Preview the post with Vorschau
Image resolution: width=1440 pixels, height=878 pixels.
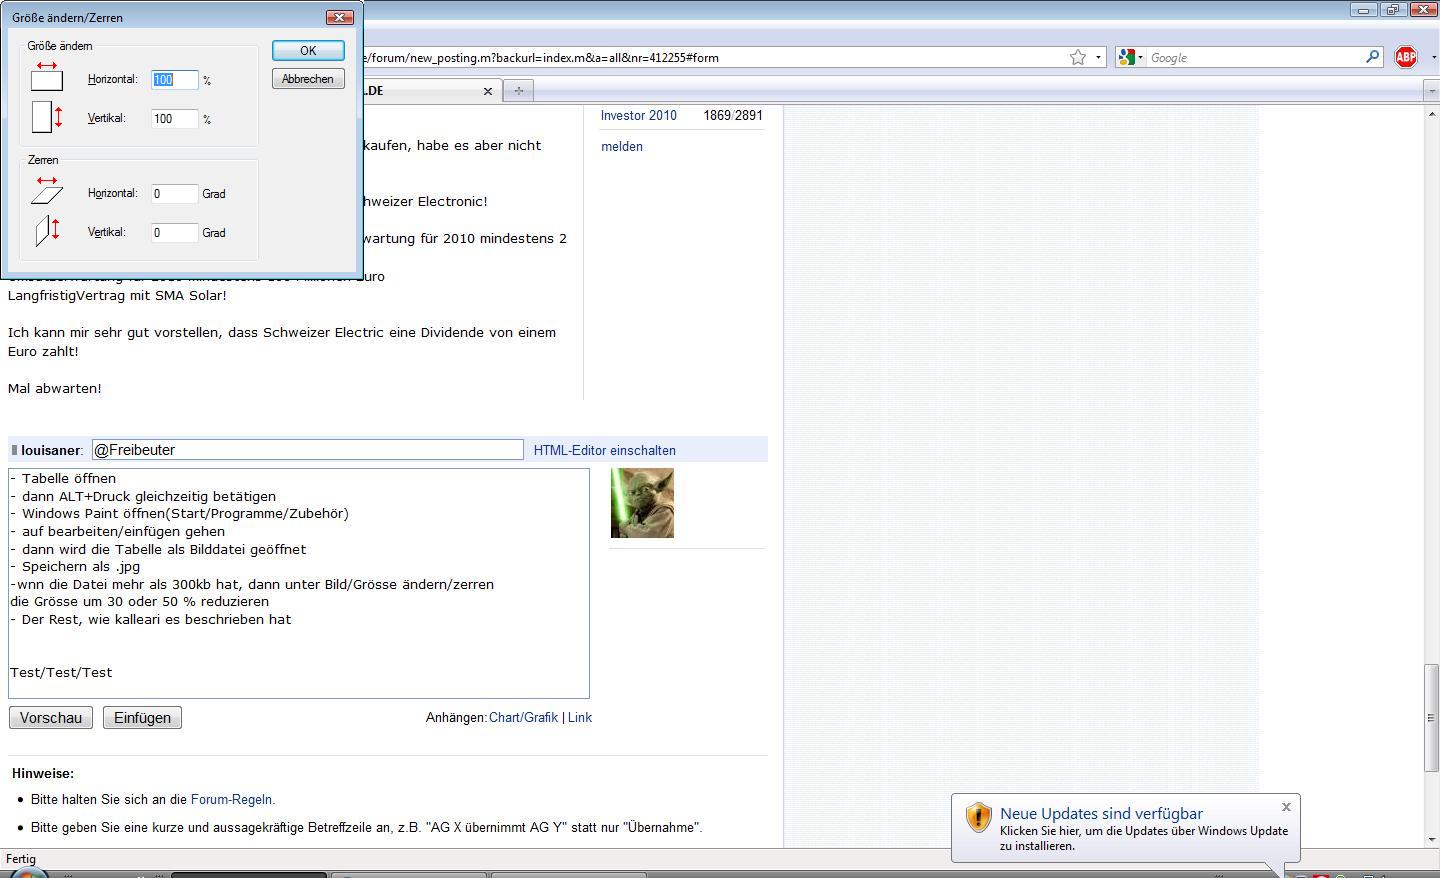(x=50, y=717)
